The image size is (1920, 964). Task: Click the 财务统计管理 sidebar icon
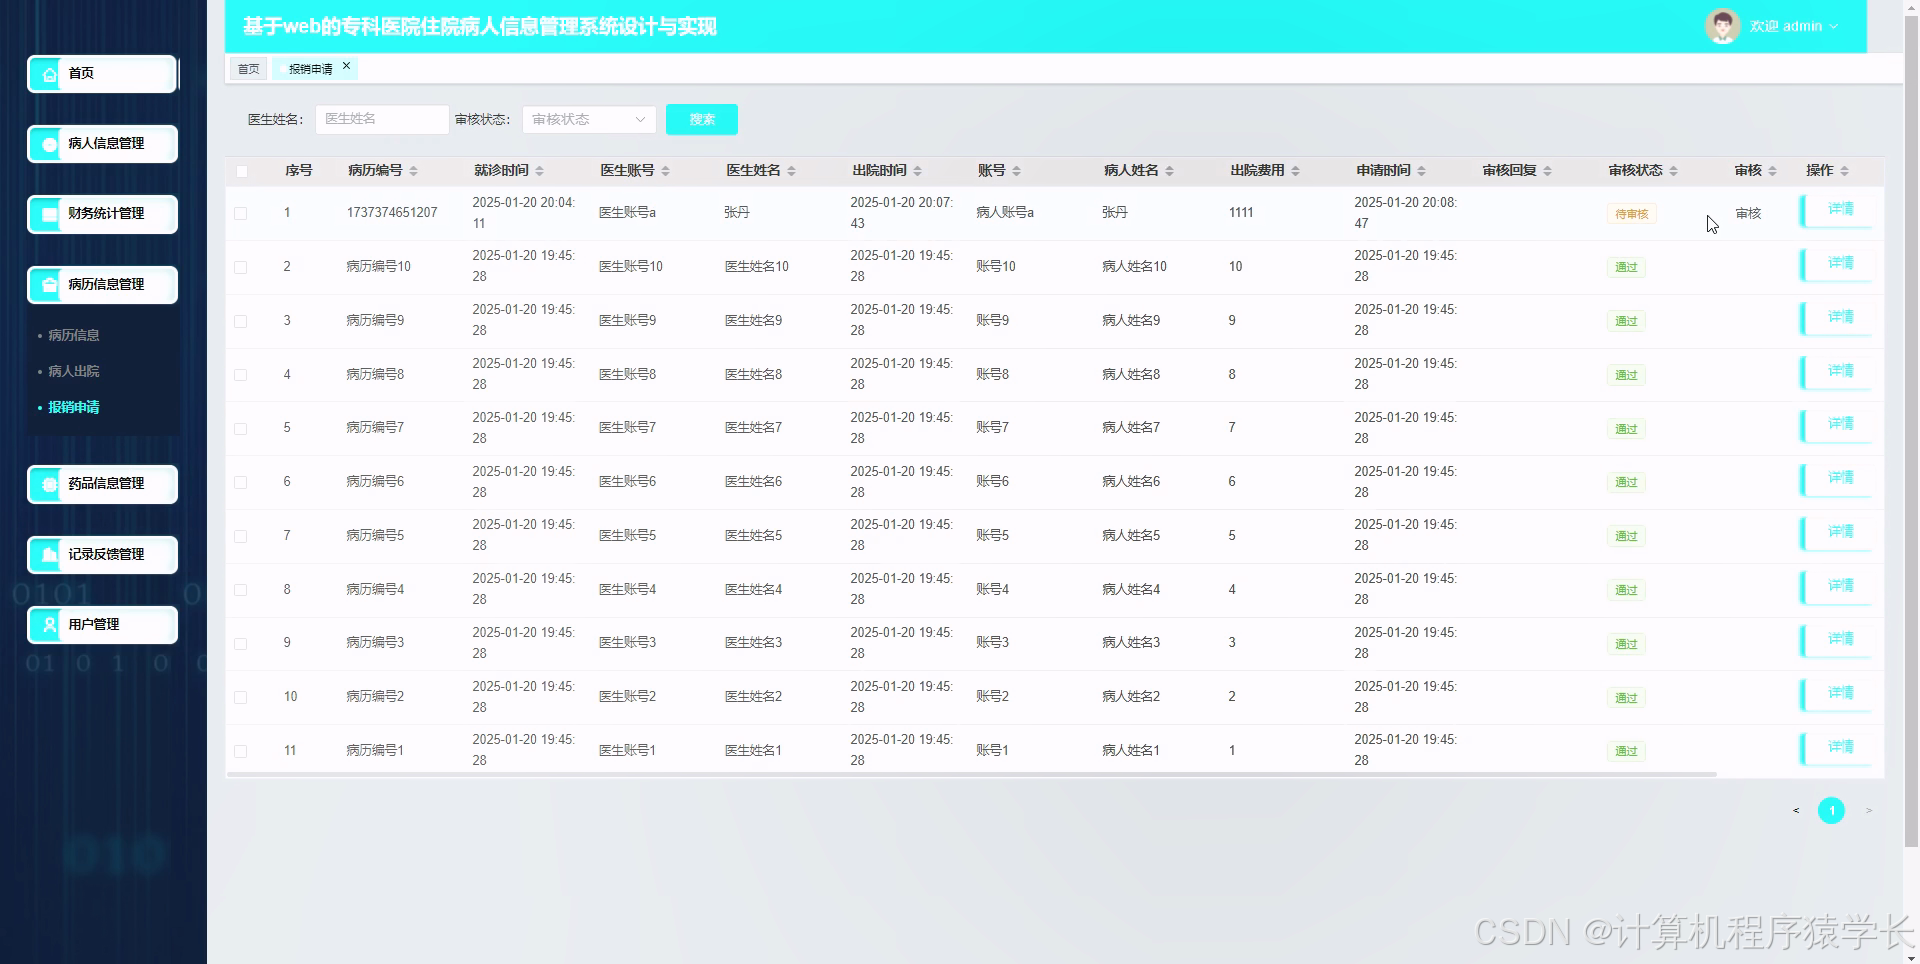[x=49, y=214]
